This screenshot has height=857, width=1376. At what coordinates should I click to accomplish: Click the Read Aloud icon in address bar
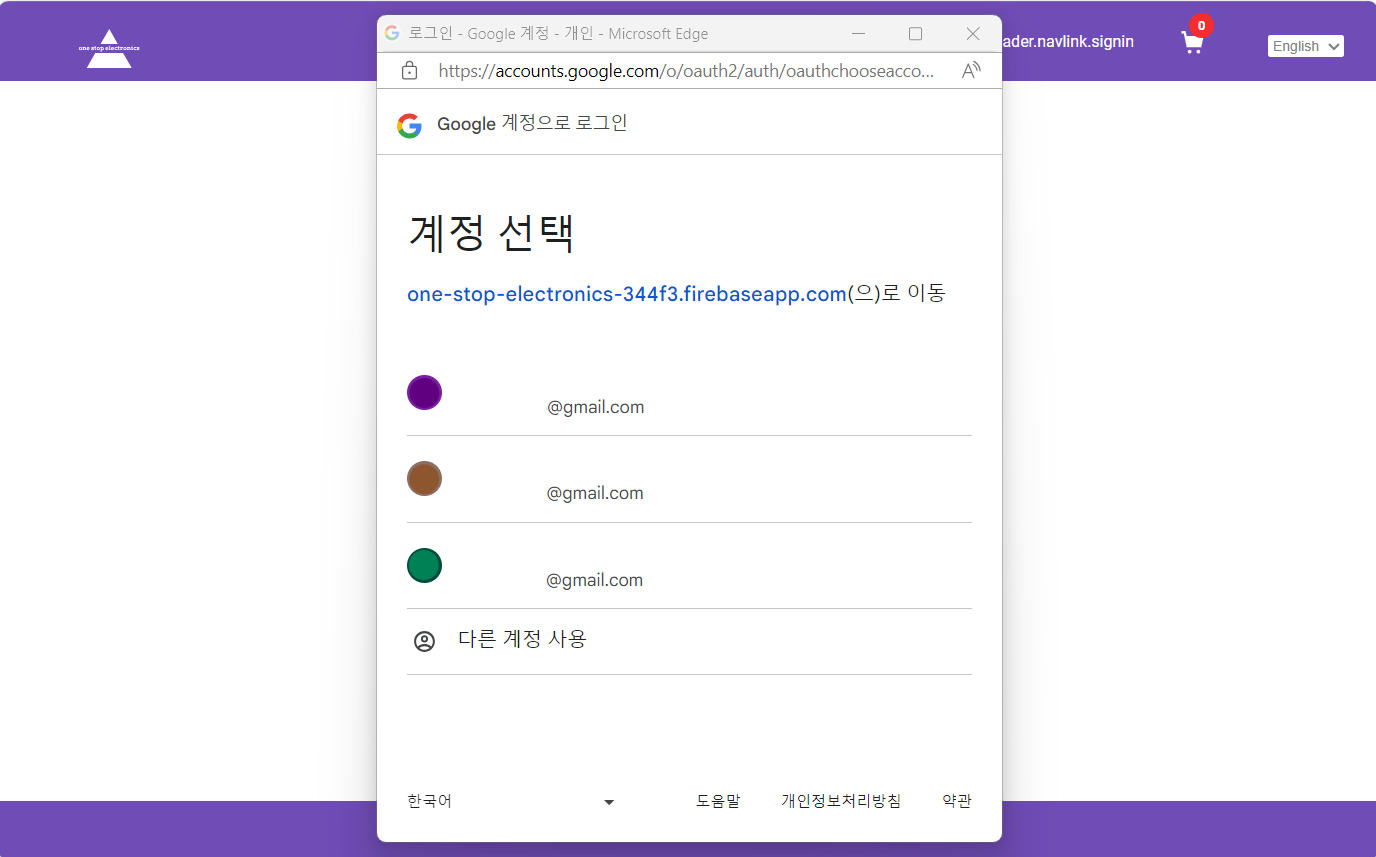970,71
